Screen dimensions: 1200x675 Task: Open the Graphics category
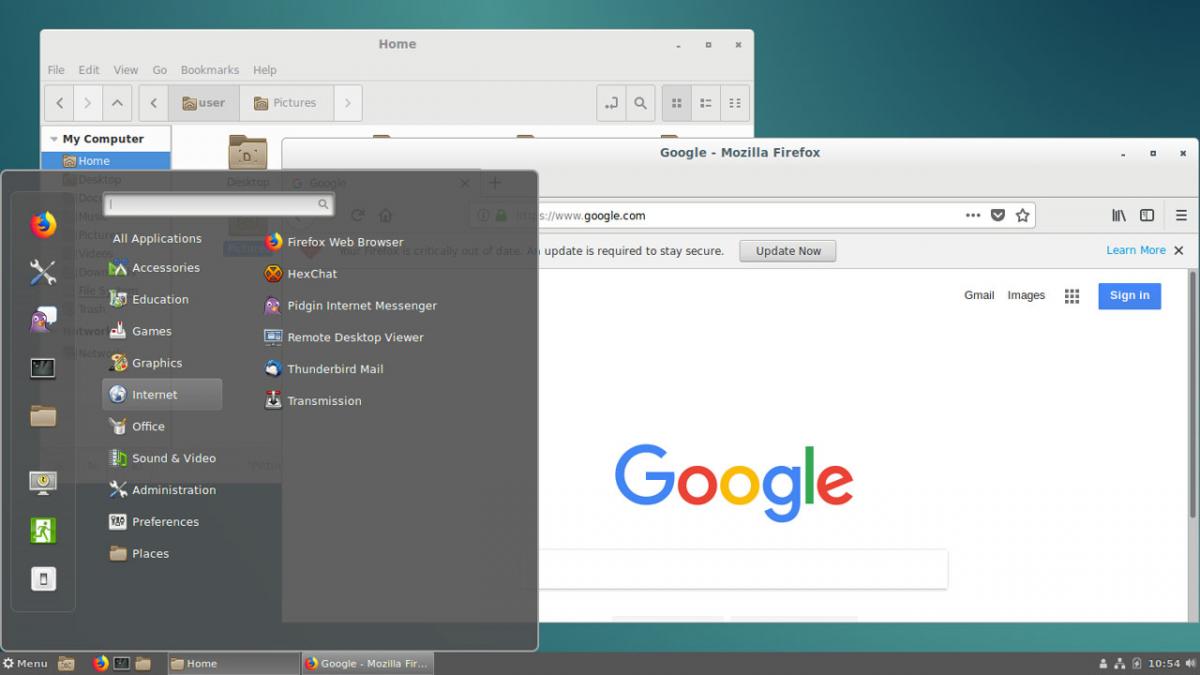coord(162,363)
